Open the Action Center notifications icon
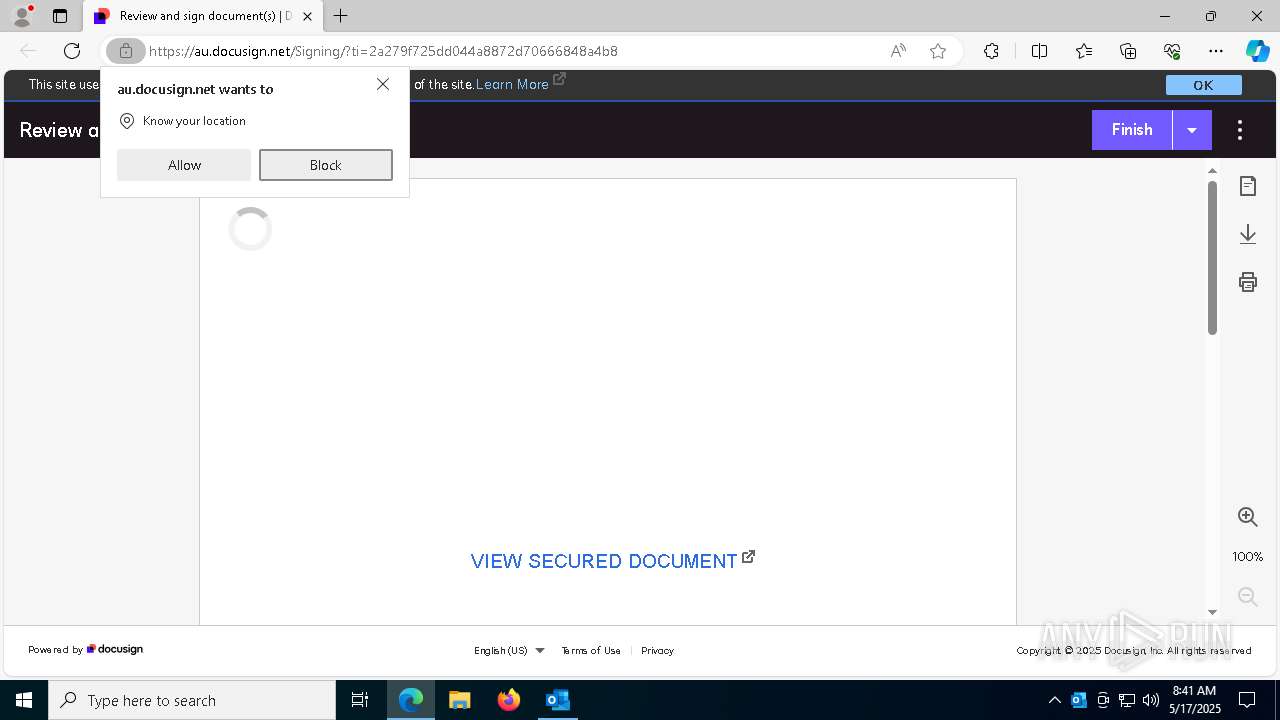The width and height of the screenshot is (1280, 720). click(x=1247, y=700)
